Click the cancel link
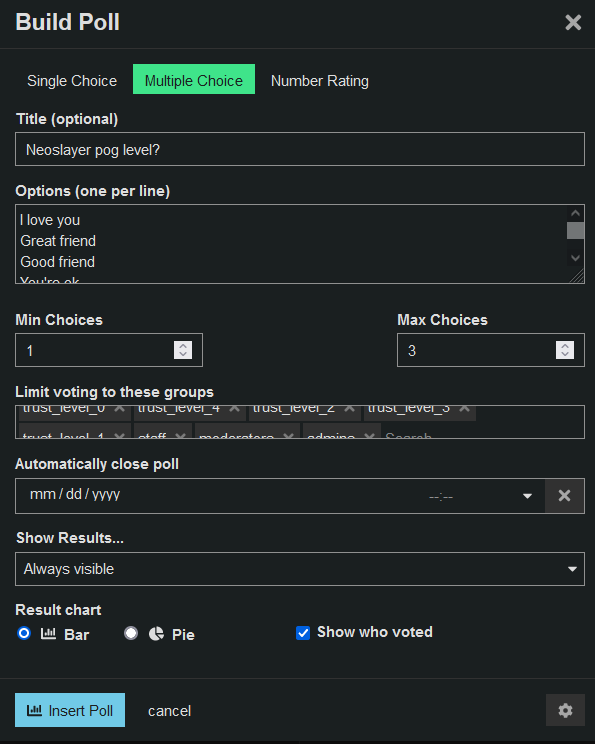 pyautogui.click(x=169, y=711)
